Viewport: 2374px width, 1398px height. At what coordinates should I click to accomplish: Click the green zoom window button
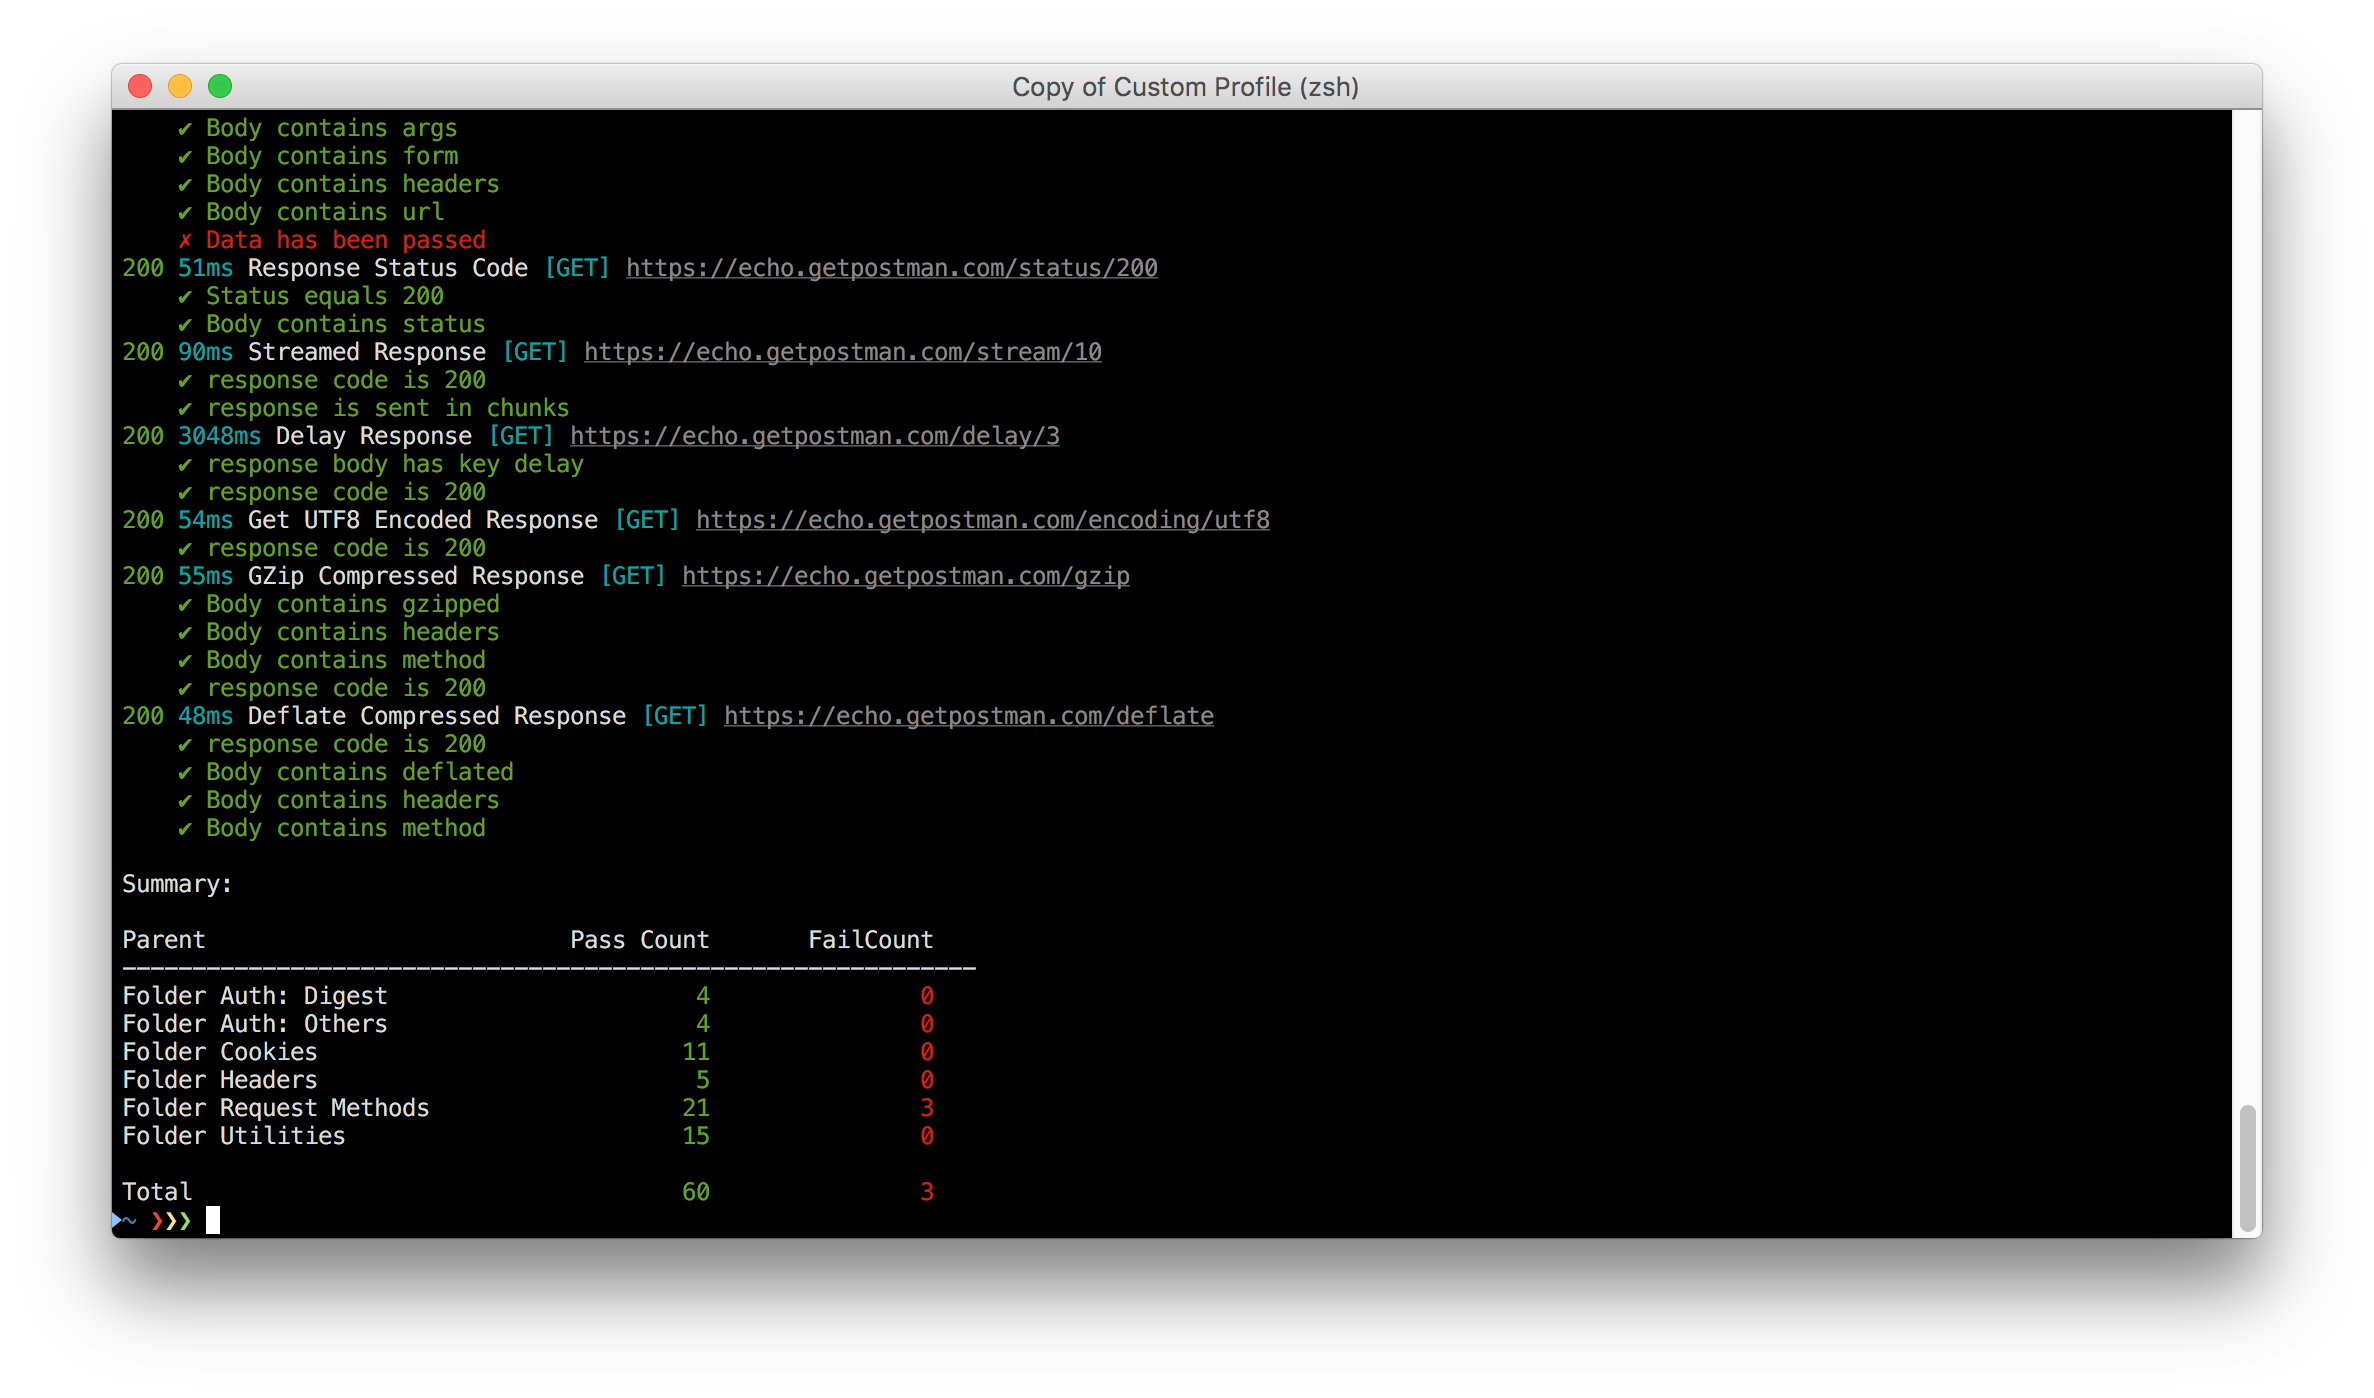[x=220, y=87]
